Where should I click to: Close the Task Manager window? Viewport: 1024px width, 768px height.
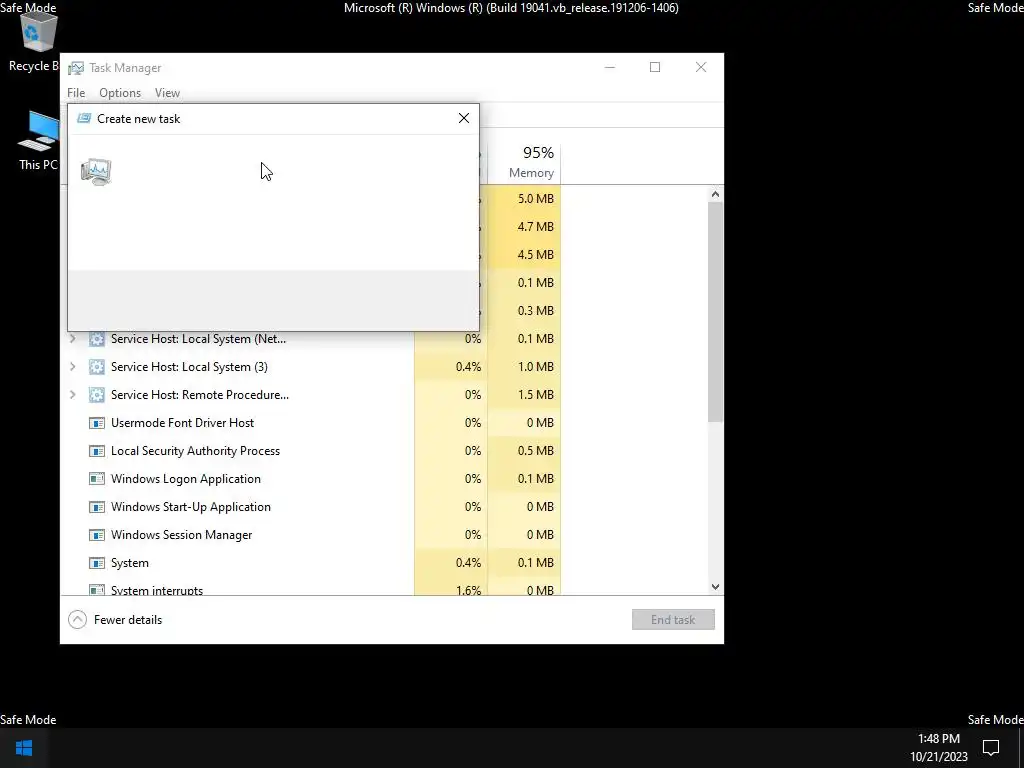click(701, 67)
